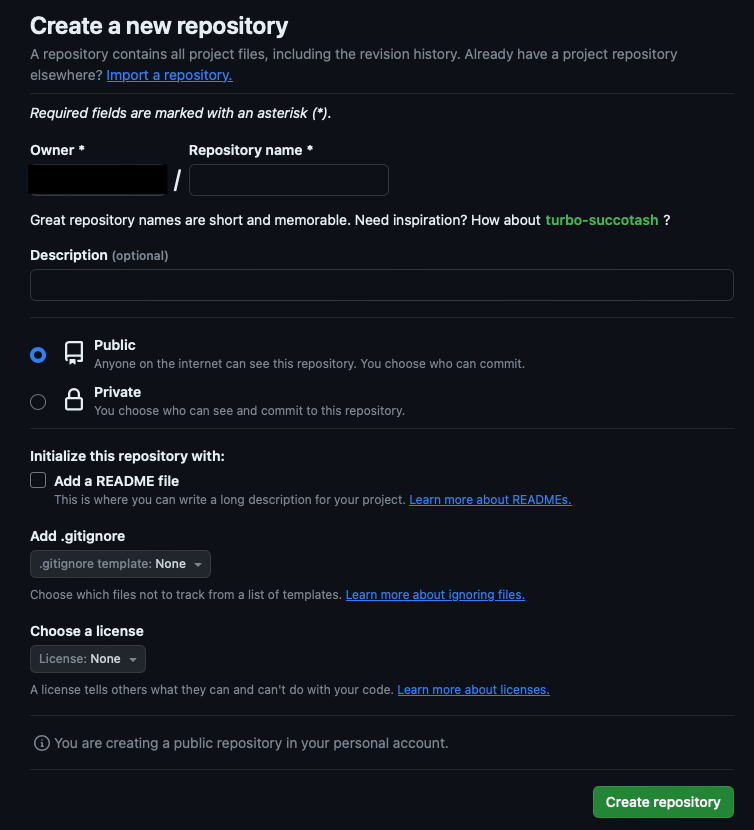Open the .gitignore template dropdown

point(120,564)
